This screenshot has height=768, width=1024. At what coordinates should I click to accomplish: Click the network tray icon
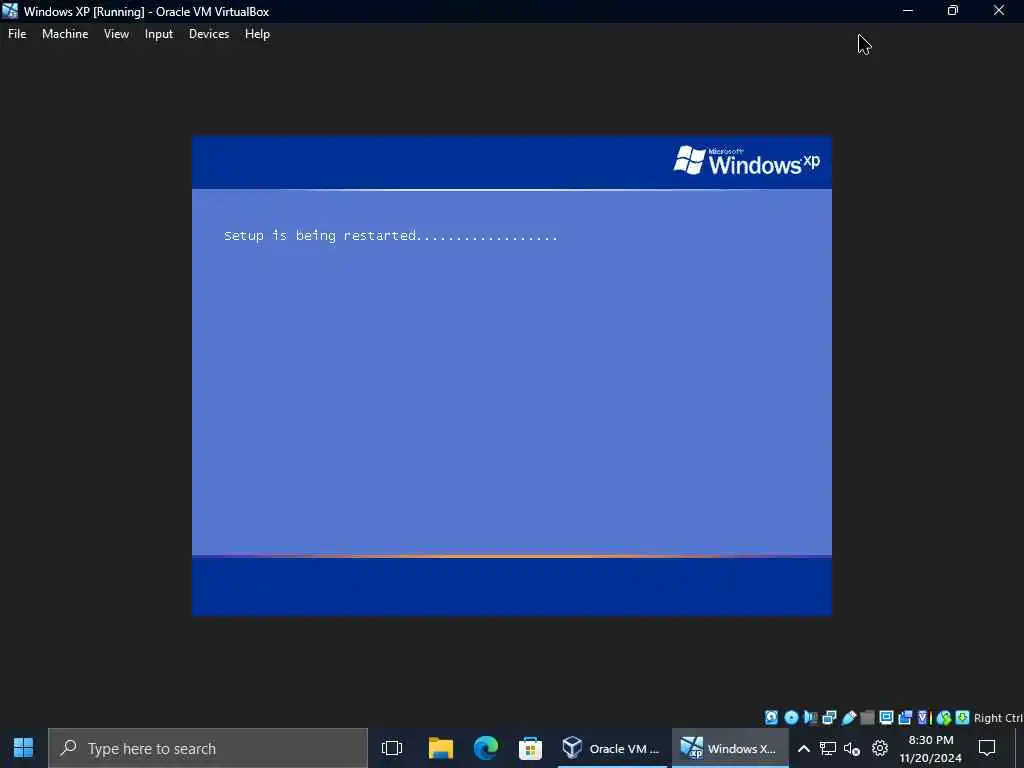pos(828,748)
